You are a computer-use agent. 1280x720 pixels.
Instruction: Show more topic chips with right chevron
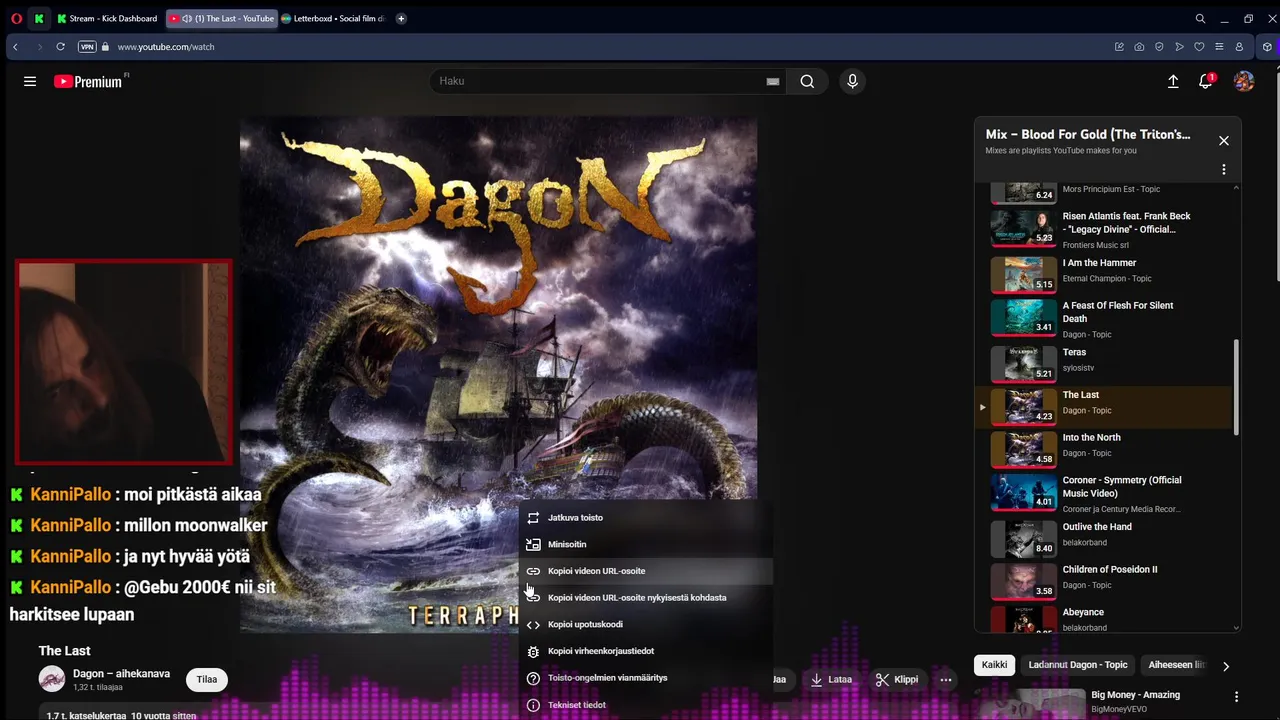click(x=1226, y=666)
